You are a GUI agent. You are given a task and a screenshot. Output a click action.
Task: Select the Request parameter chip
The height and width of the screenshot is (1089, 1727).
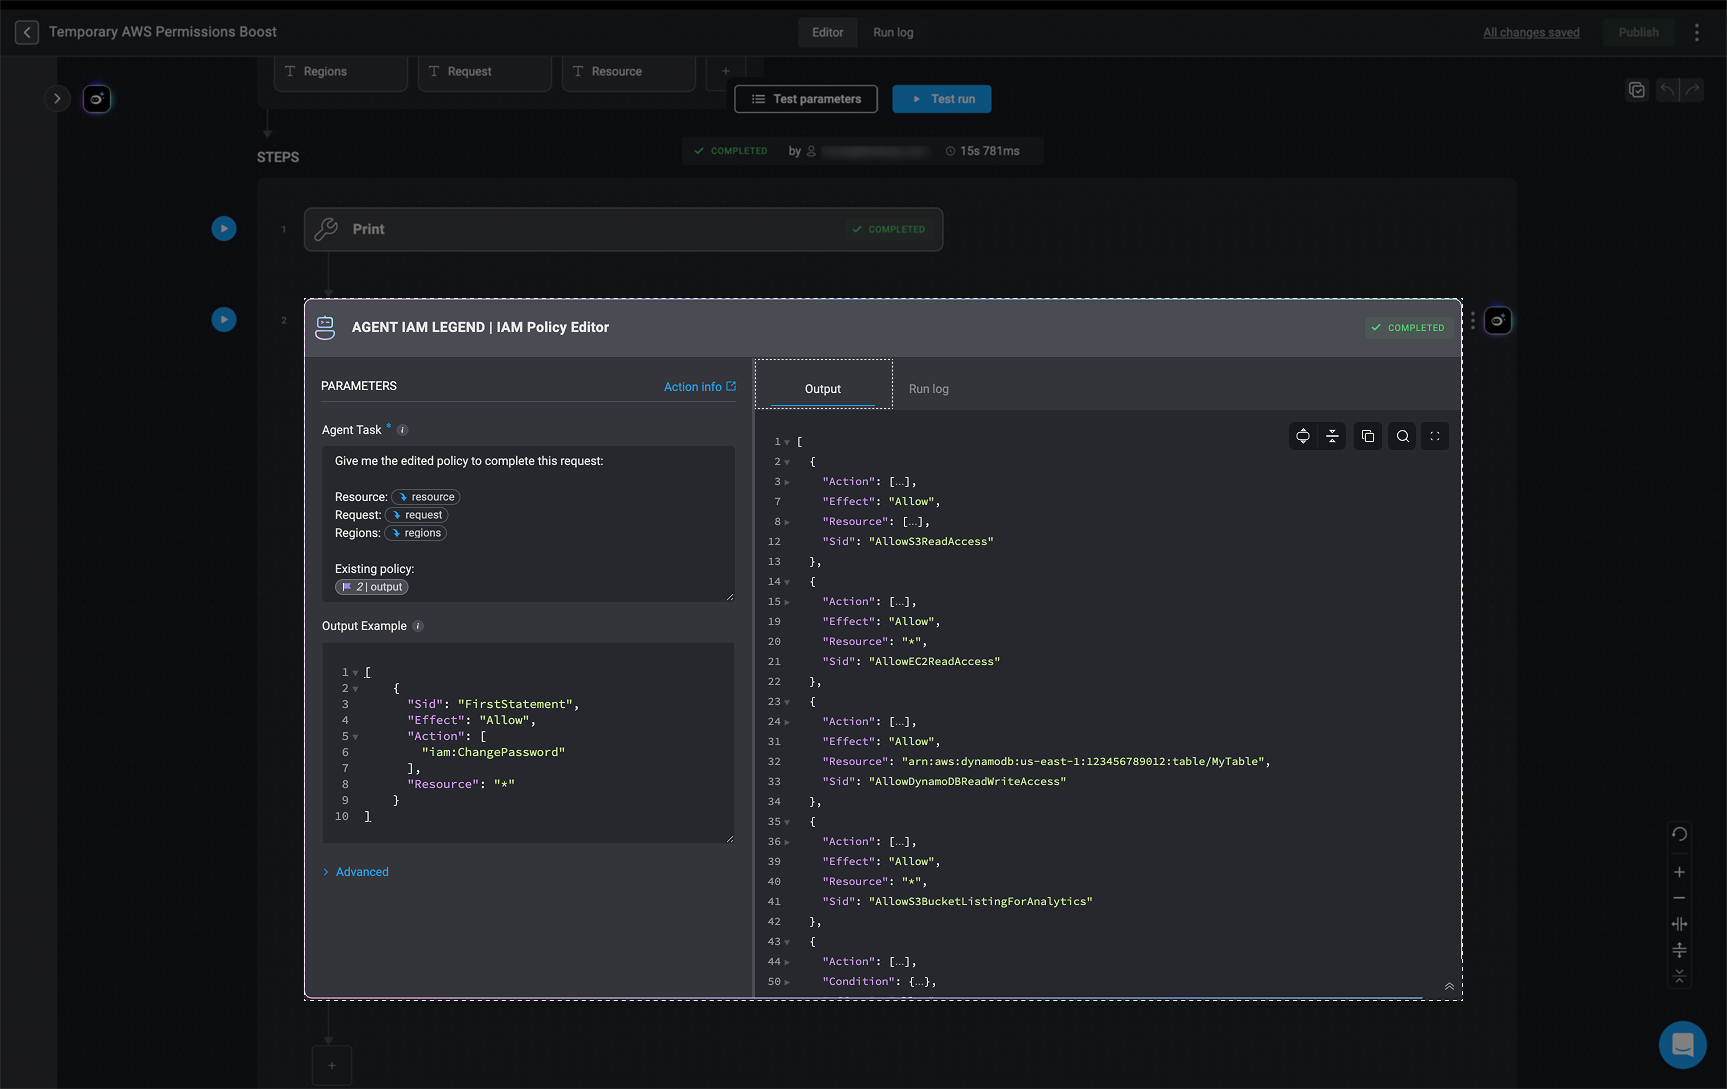[485, 72]
